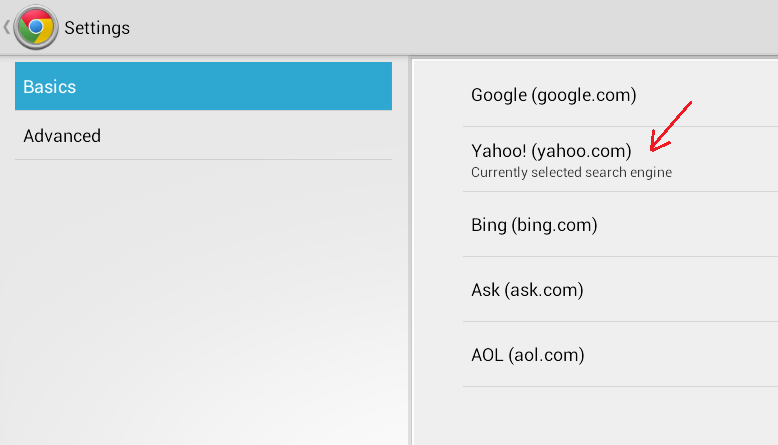The height and width of the screenshot is (445, 778).
Task: Click the divider between the left and right panels
Action: (x=410, y=251)
